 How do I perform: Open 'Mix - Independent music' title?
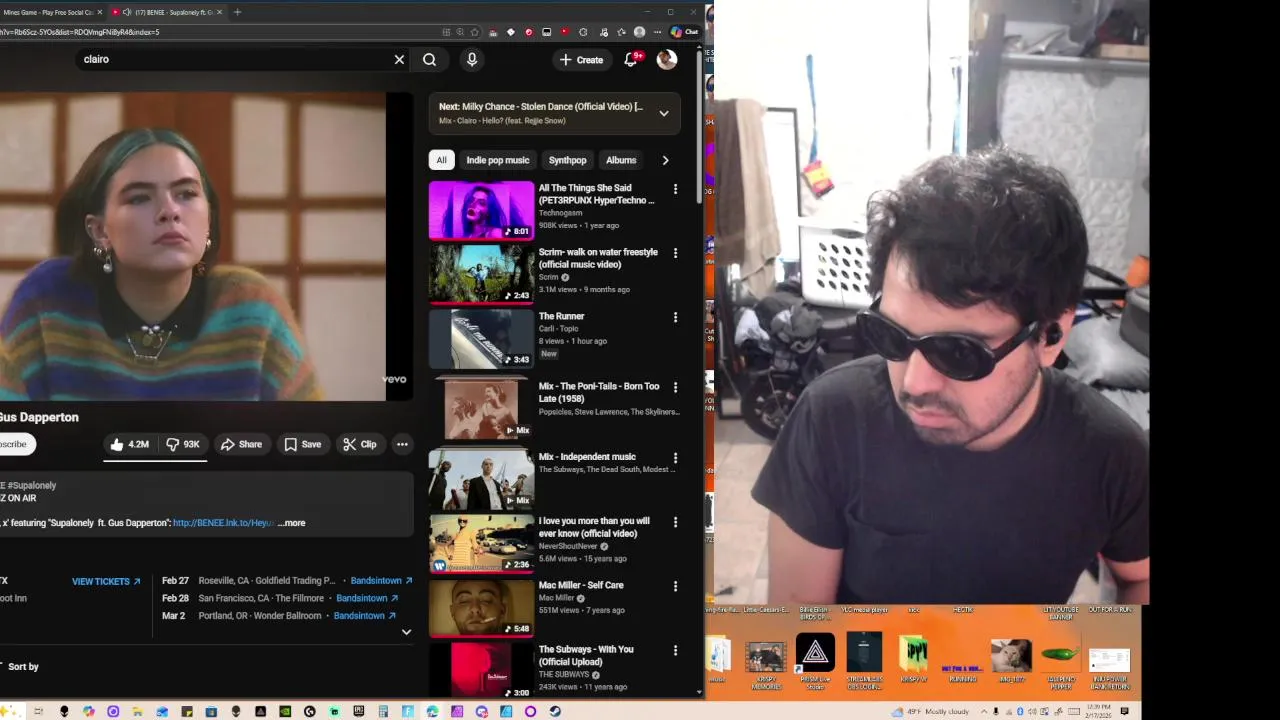[587, 457]
